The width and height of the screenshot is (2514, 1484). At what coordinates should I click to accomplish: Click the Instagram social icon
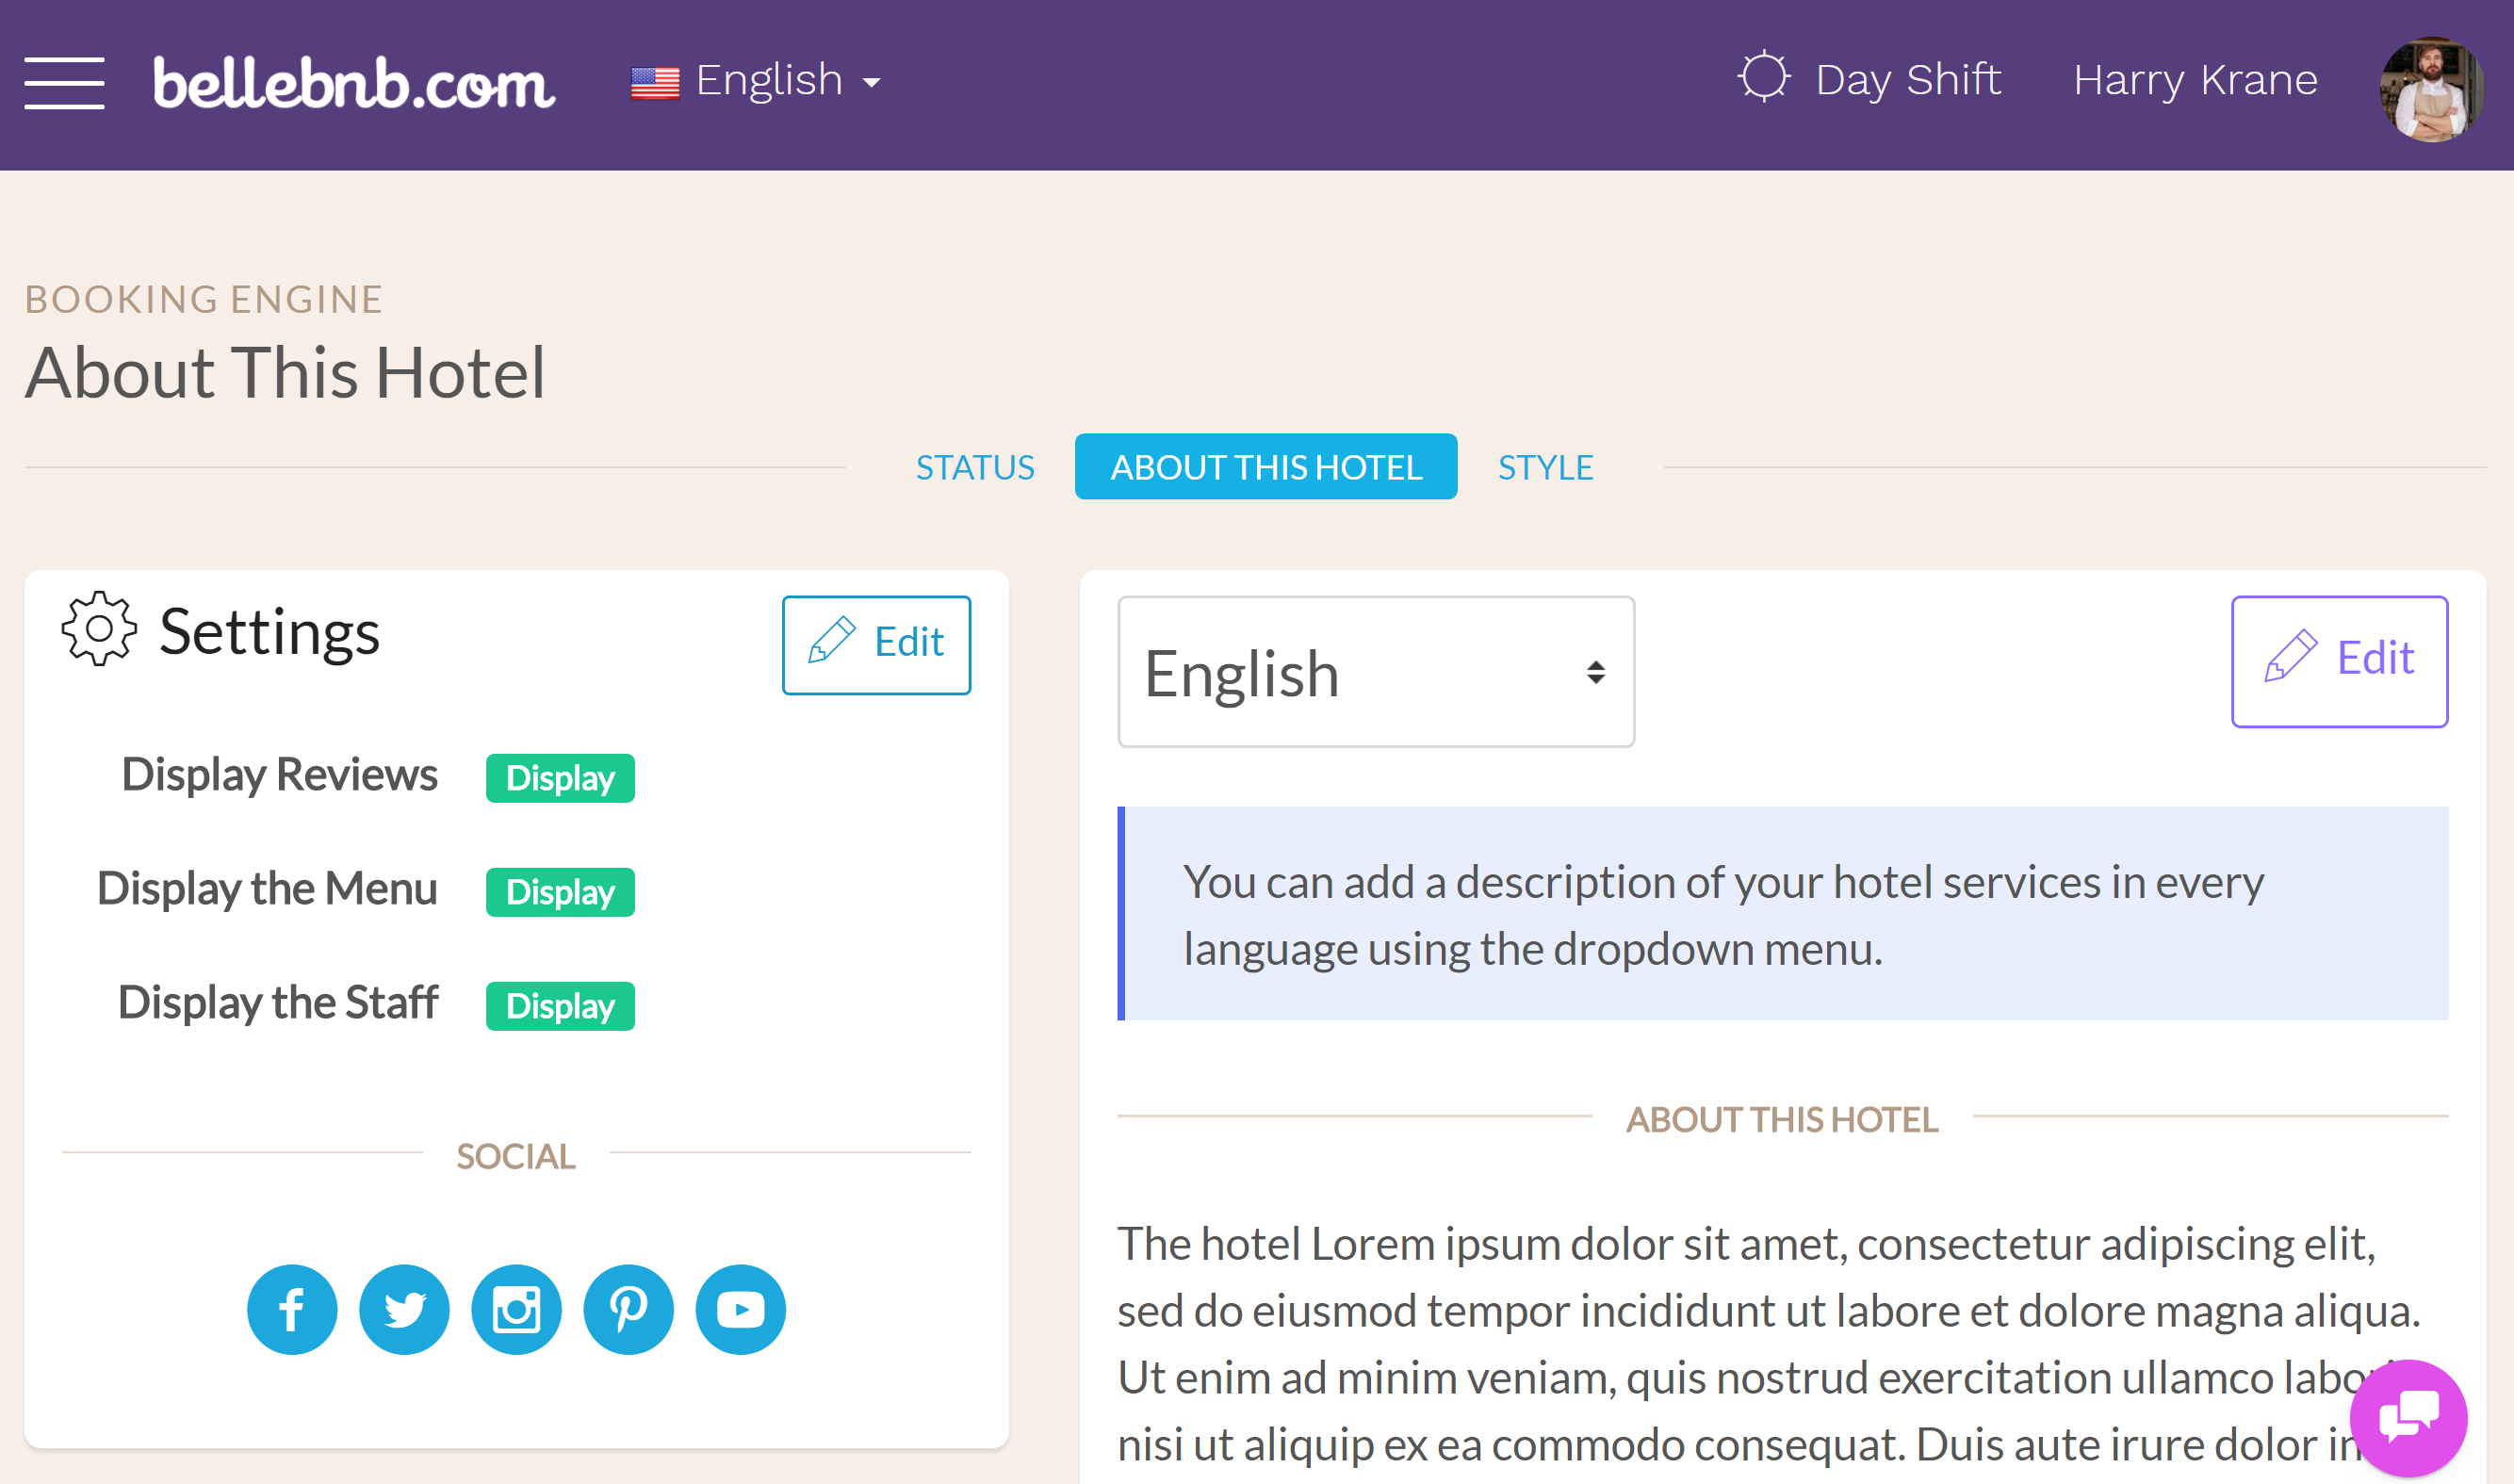[514, 1308]
